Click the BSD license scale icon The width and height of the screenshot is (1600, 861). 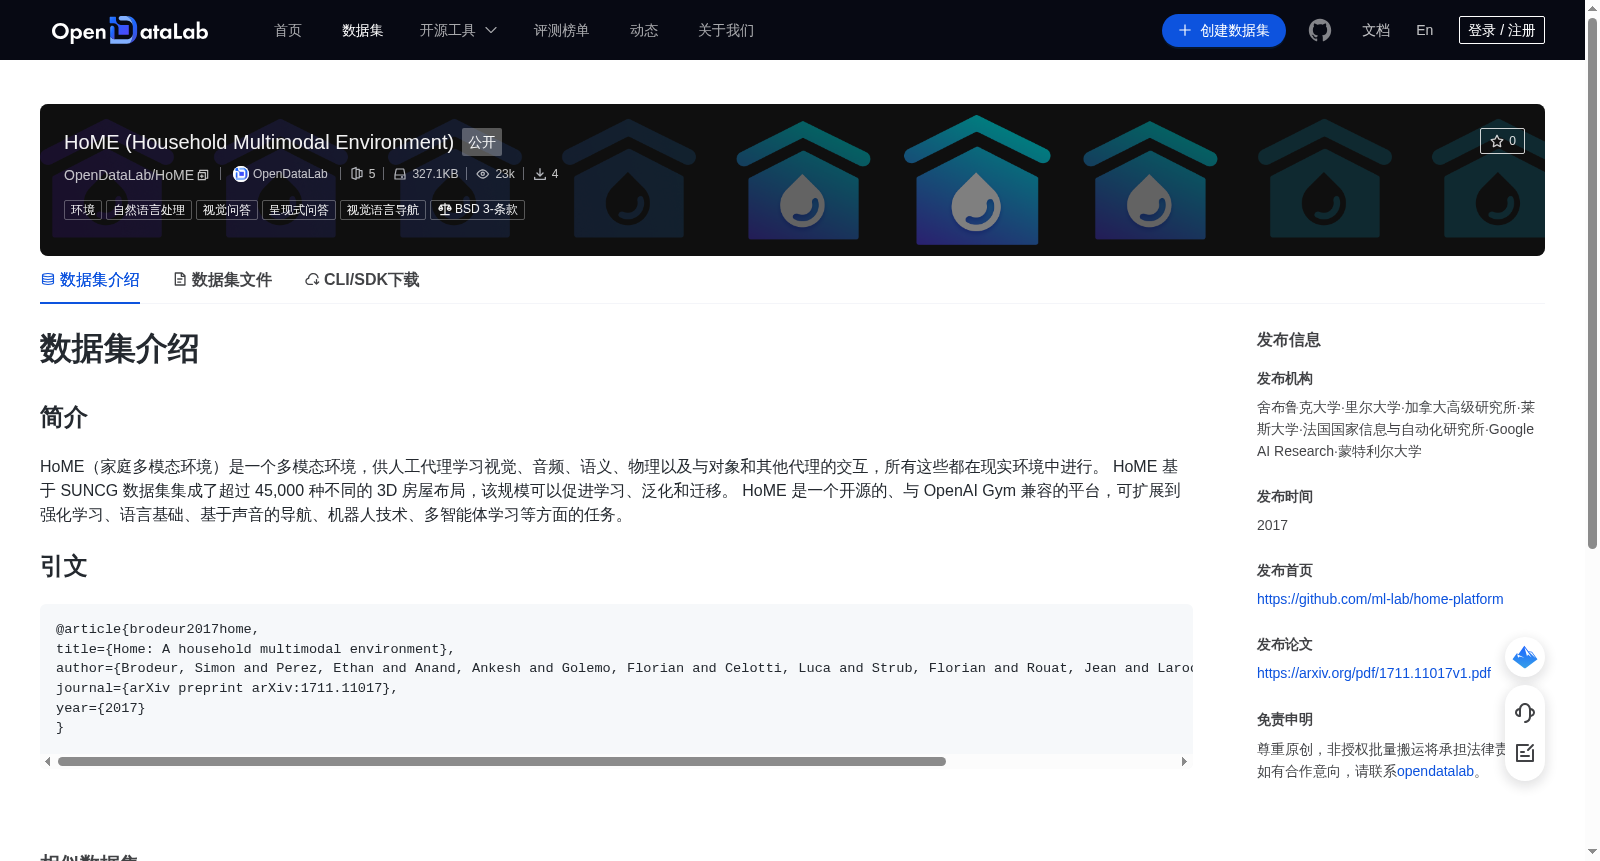(x=444, y=209)
